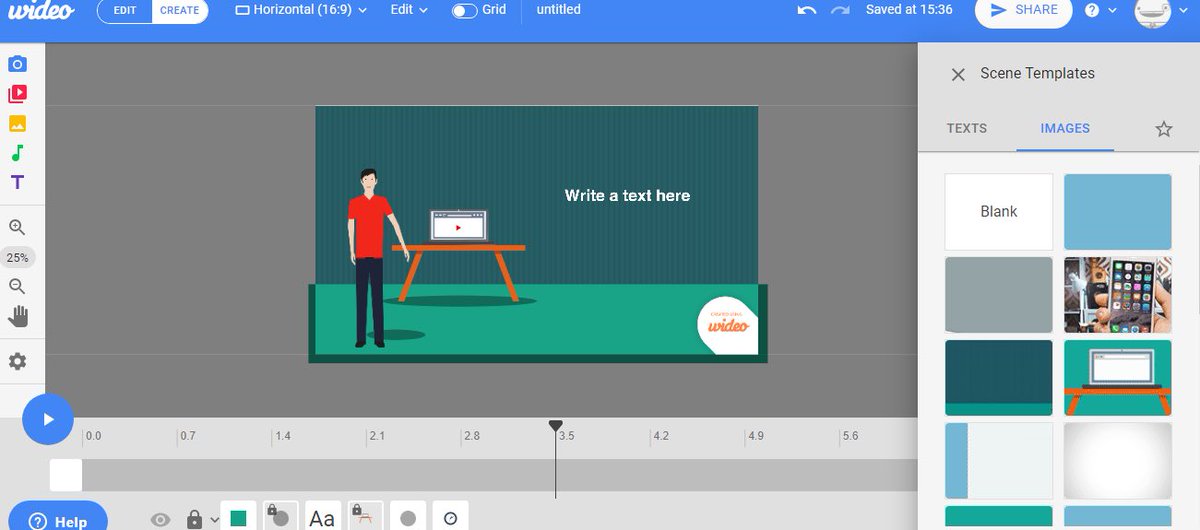
Task: Select the dark teal wall scene template
Action: pos(999,378)
